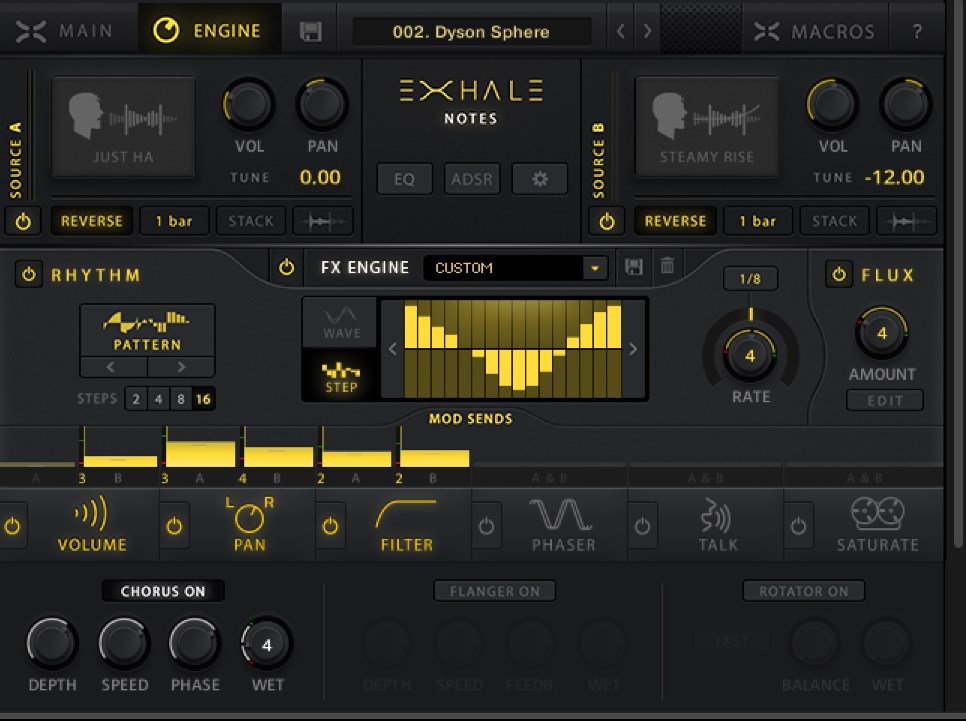Toggle the Flux power button
966x721 pixels.
pos(838,275)
